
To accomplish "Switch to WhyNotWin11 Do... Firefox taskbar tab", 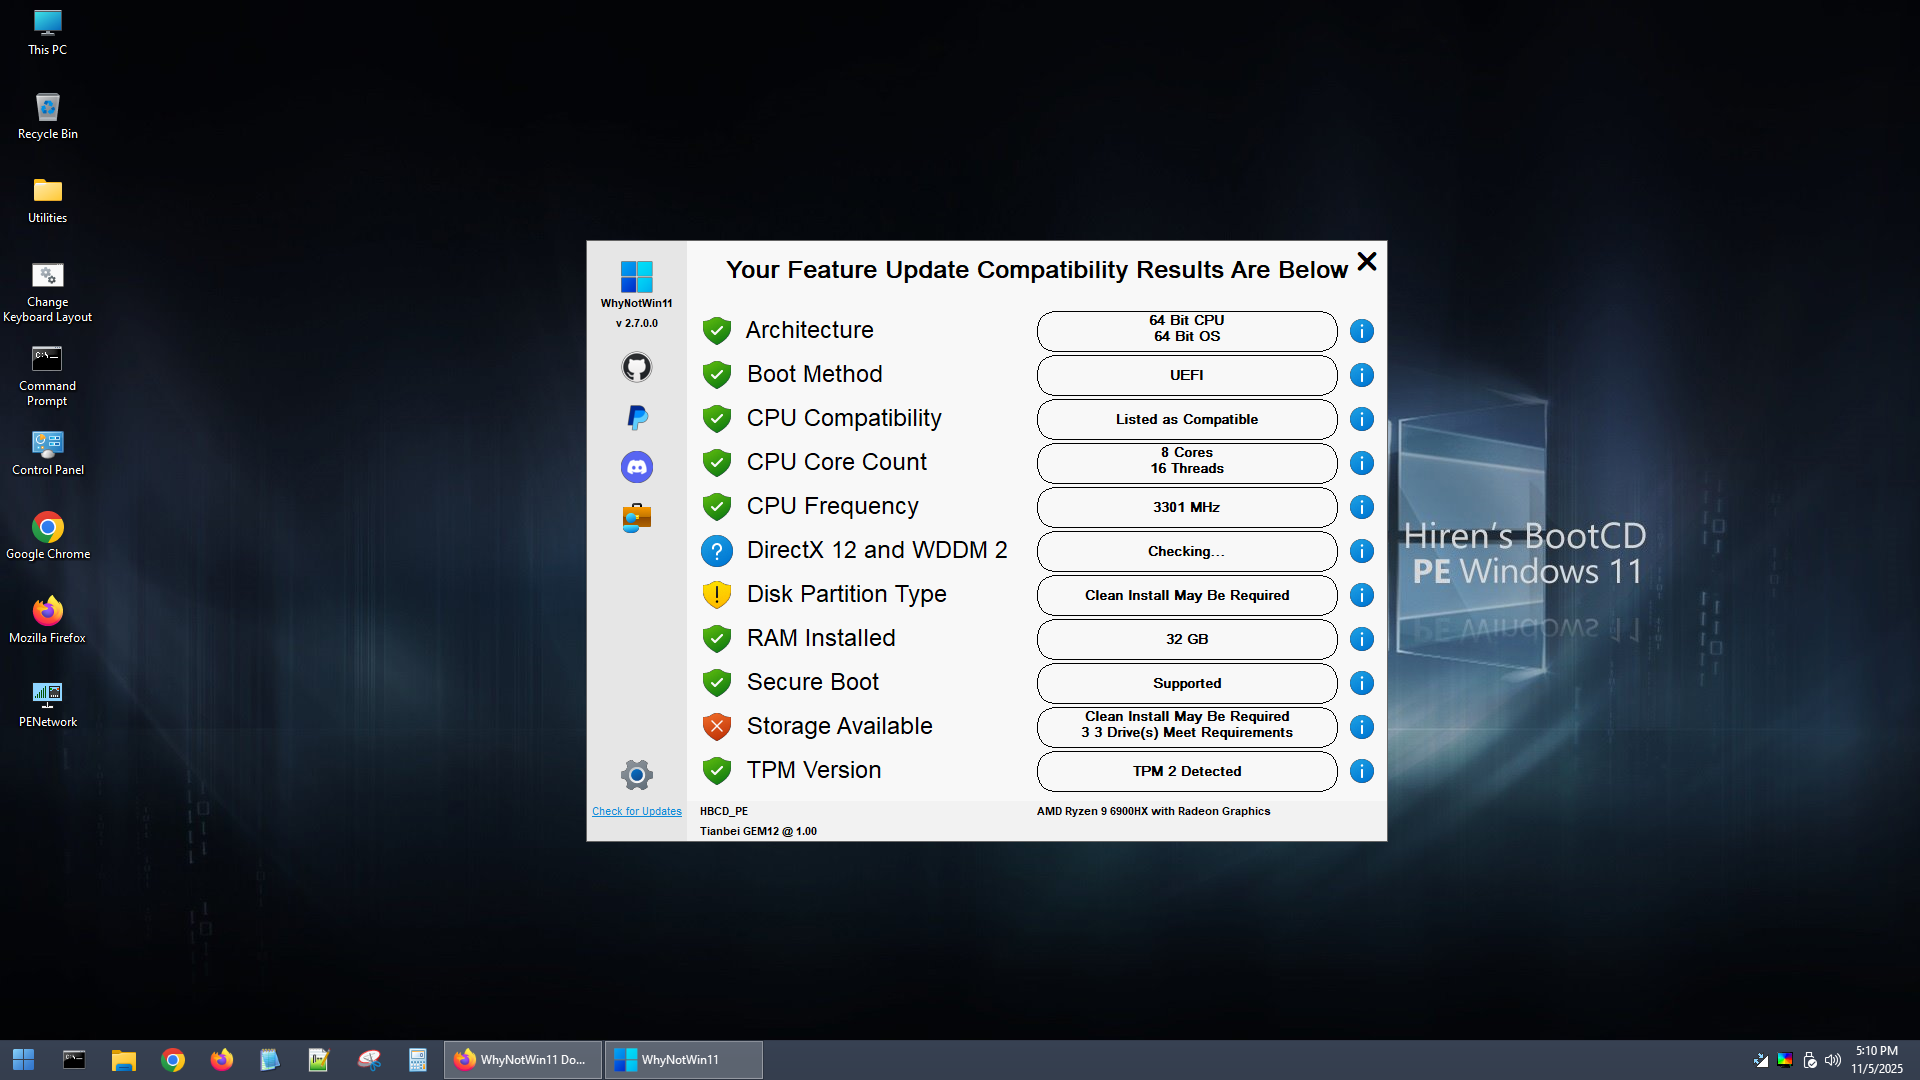I will pos(523,1060).
